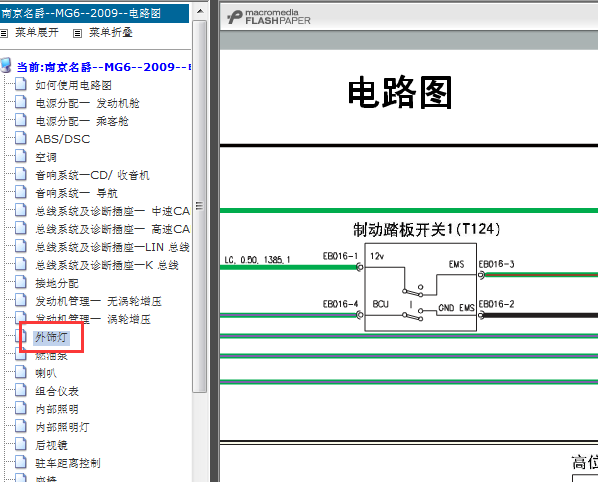Open 发动机管理一 涡轮增压 entry
The width and height of the screenshot is (598, 482).
93,319
